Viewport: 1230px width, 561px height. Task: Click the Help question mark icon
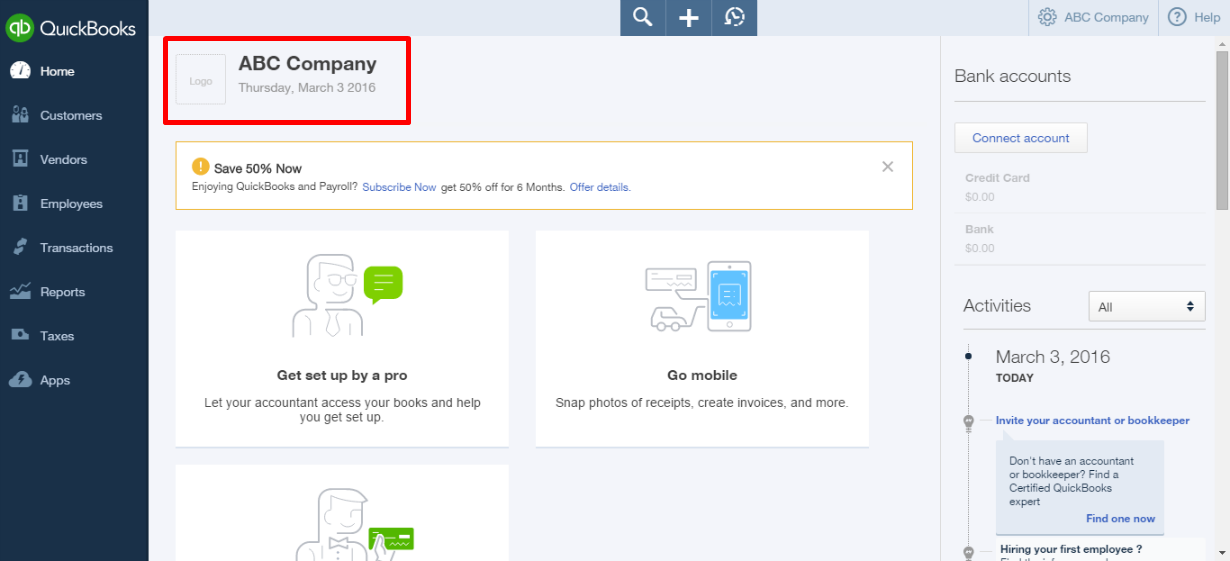(1177, 17)
